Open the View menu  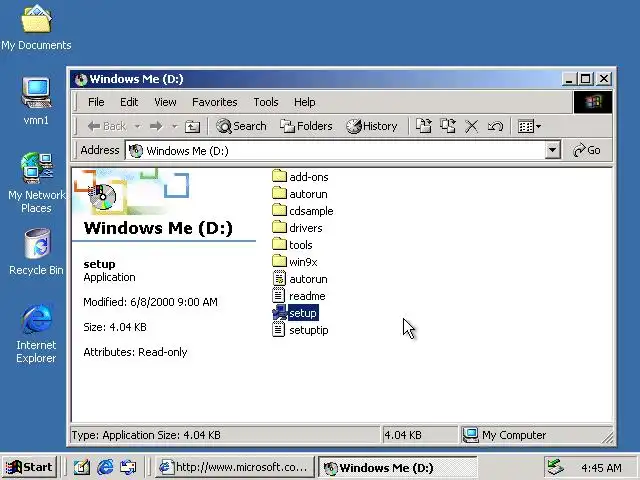point(165,102)
